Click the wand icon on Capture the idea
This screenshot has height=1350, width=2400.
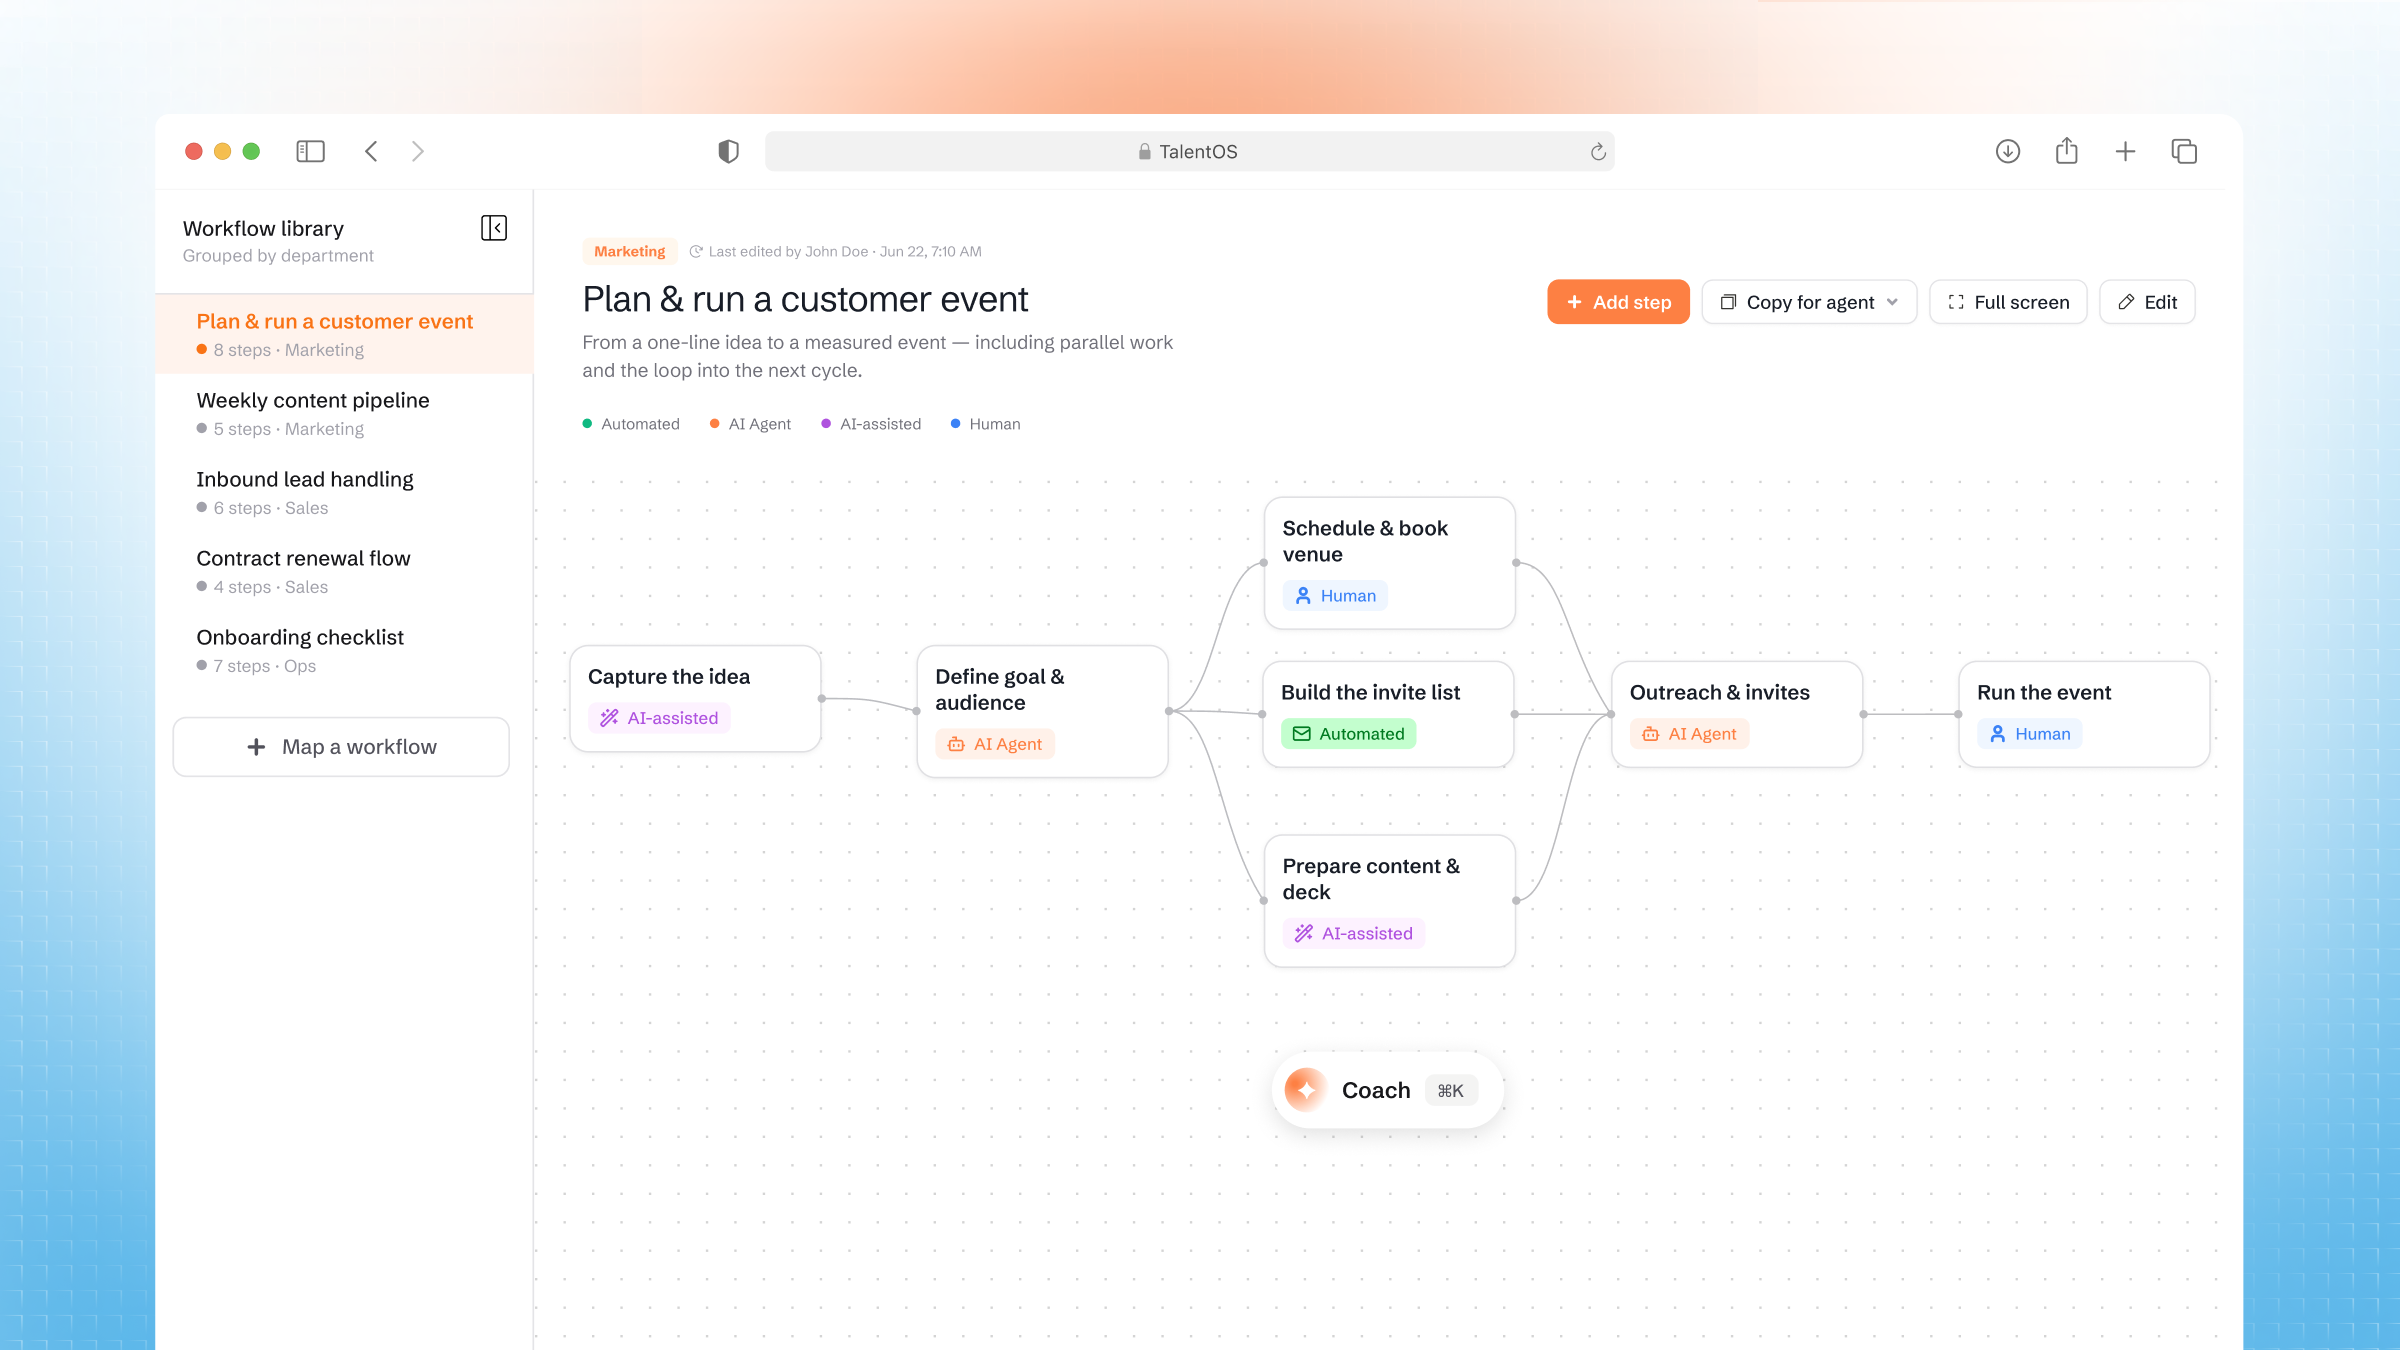coord(609,718)
